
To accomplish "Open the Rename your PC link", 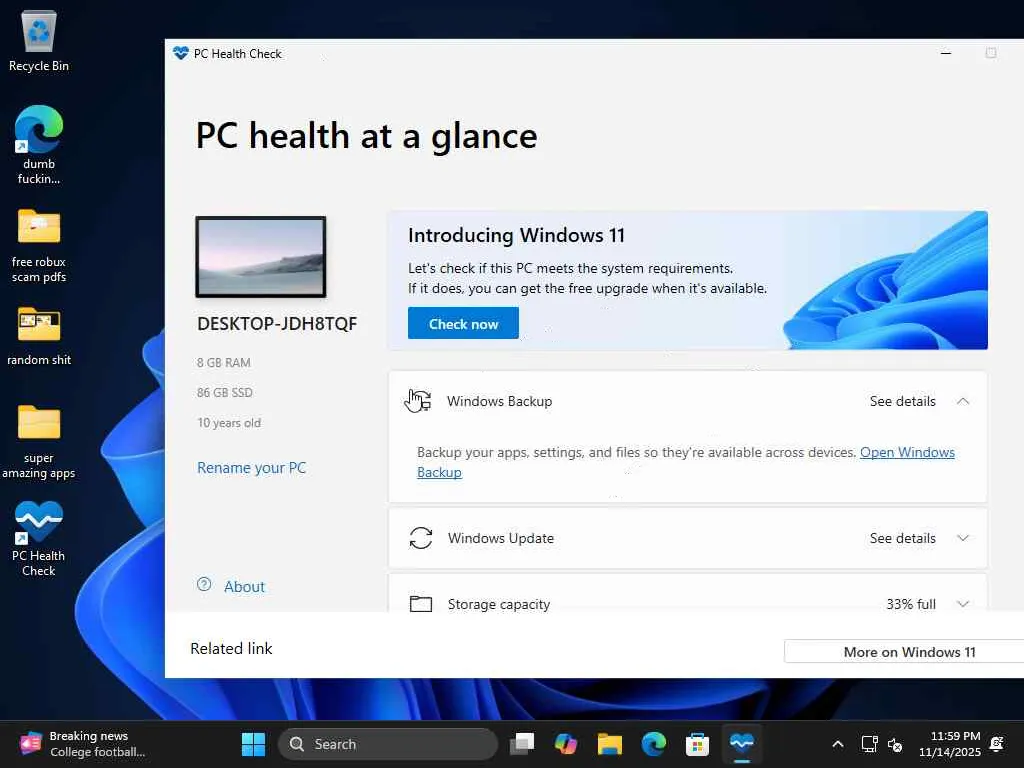I will 251,468.
